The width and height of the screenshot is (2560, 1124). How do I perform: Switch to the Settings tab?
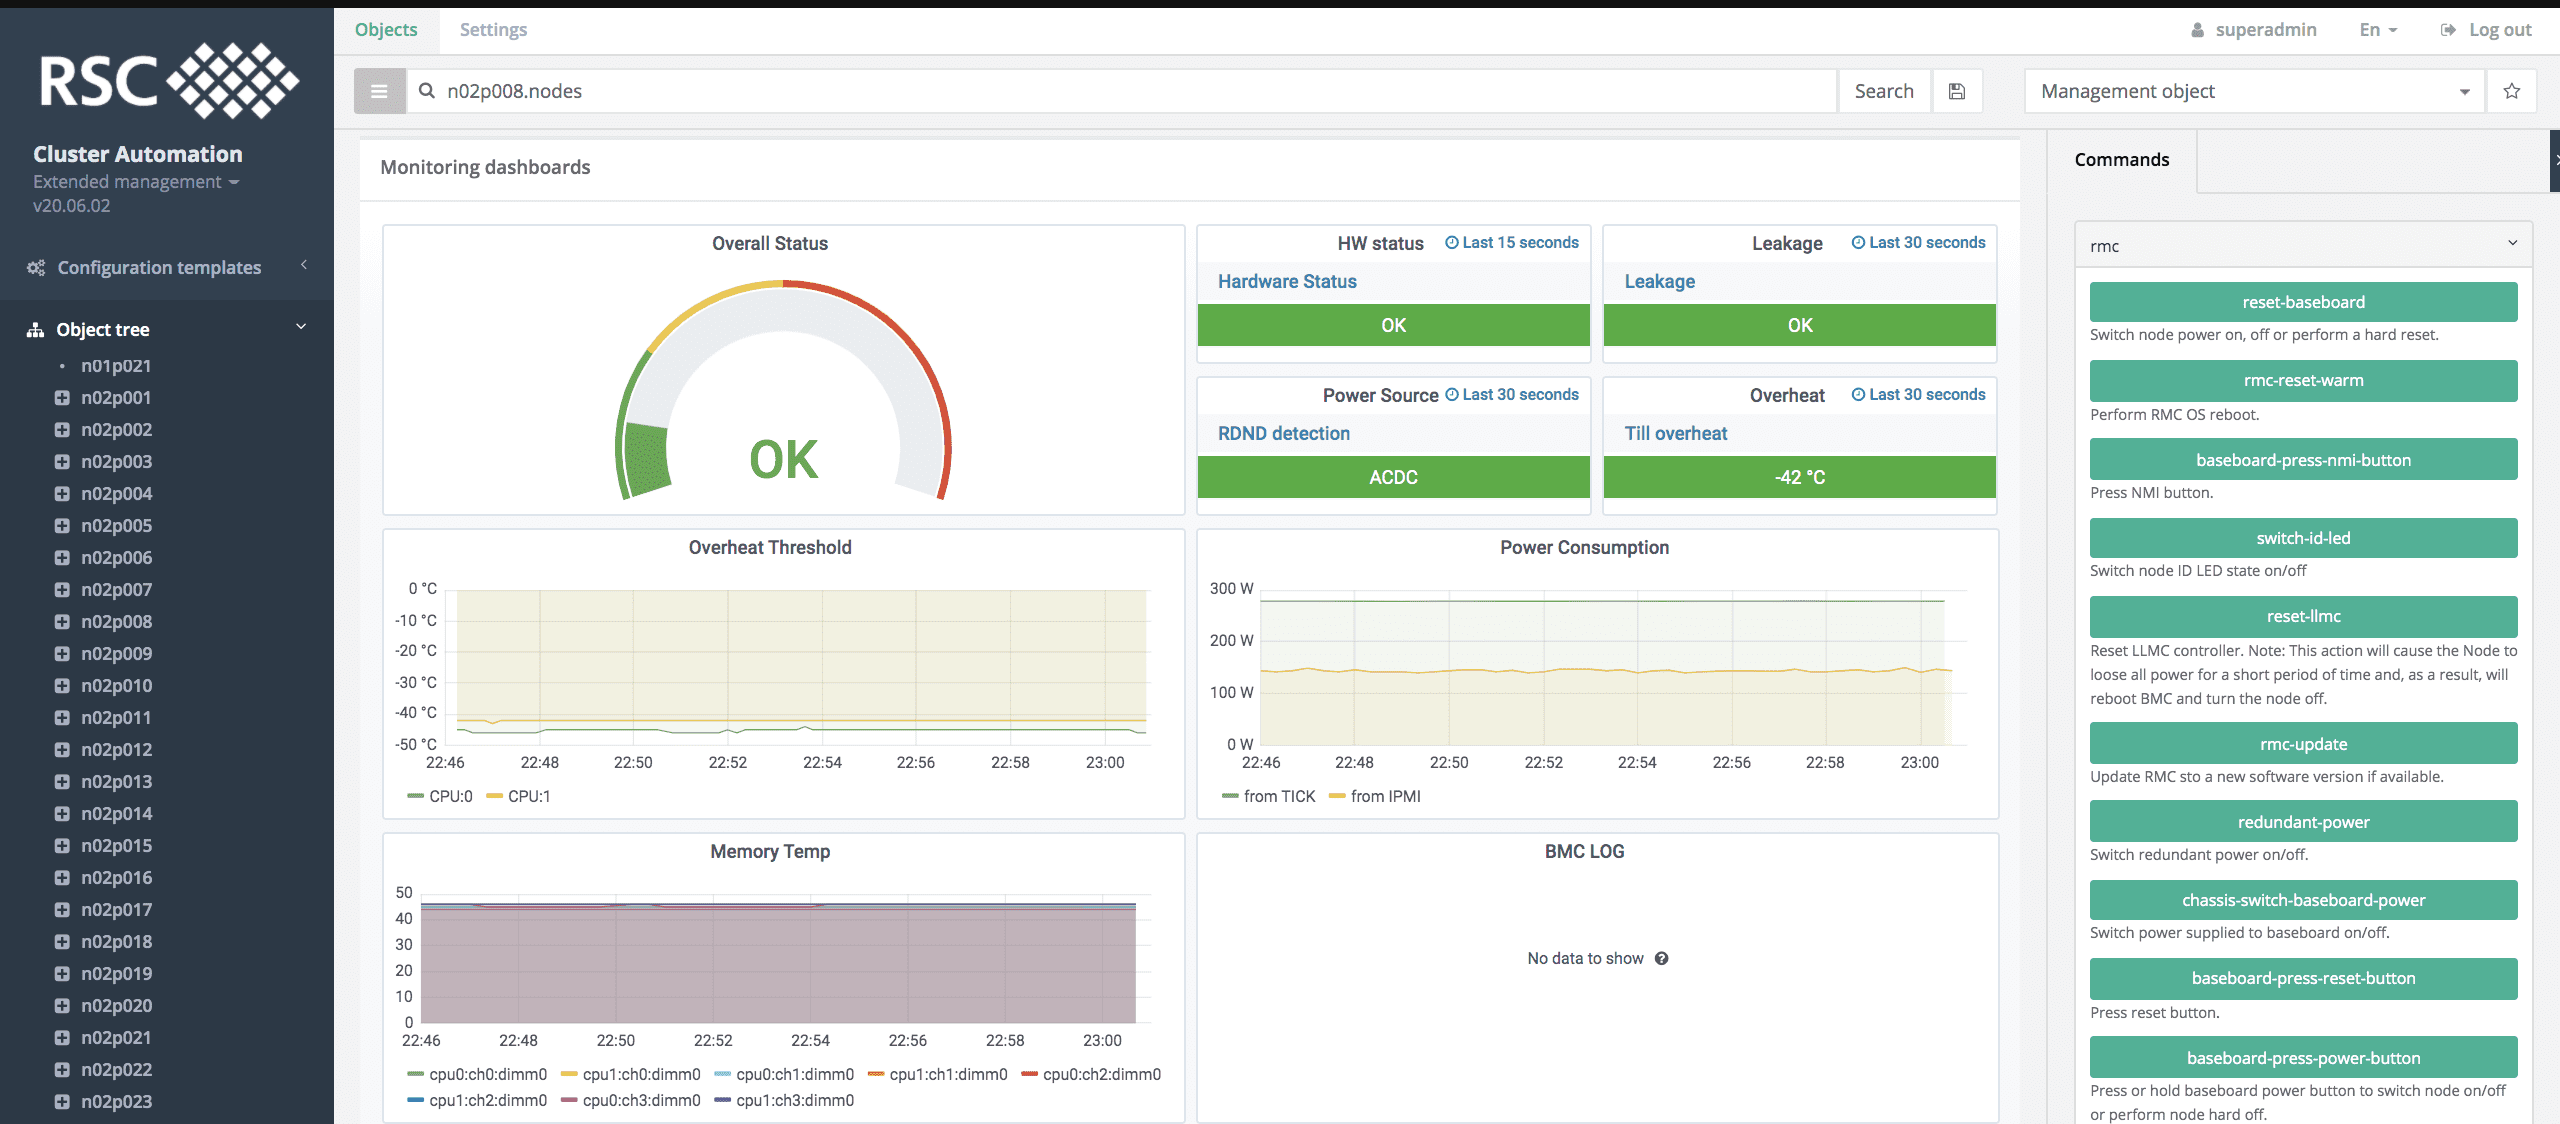(x=493, y=30)
